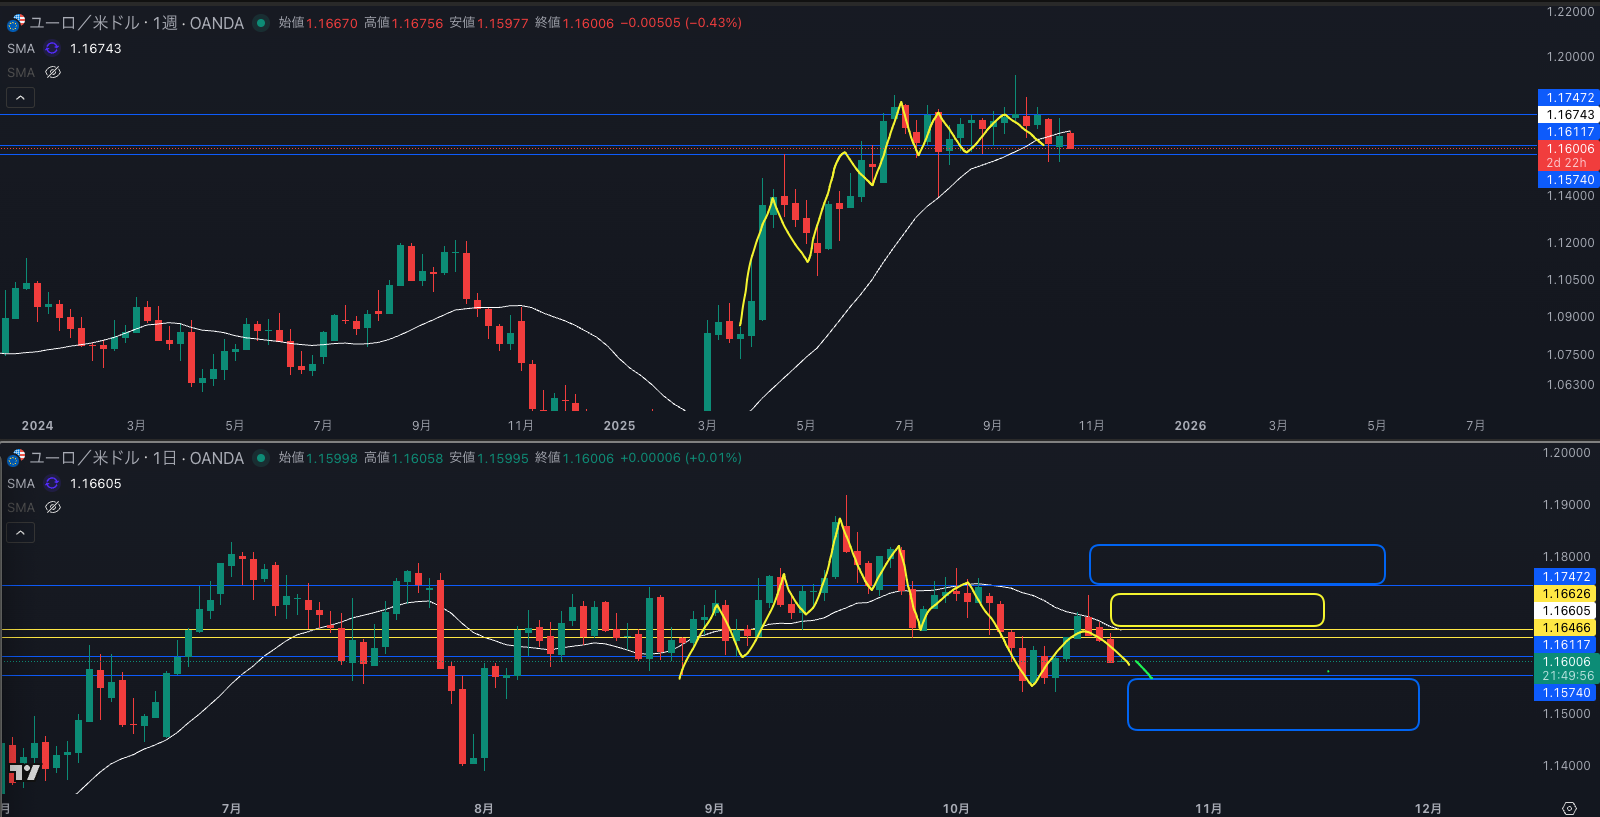Click the daily open value 1.15998

[332, 458]
